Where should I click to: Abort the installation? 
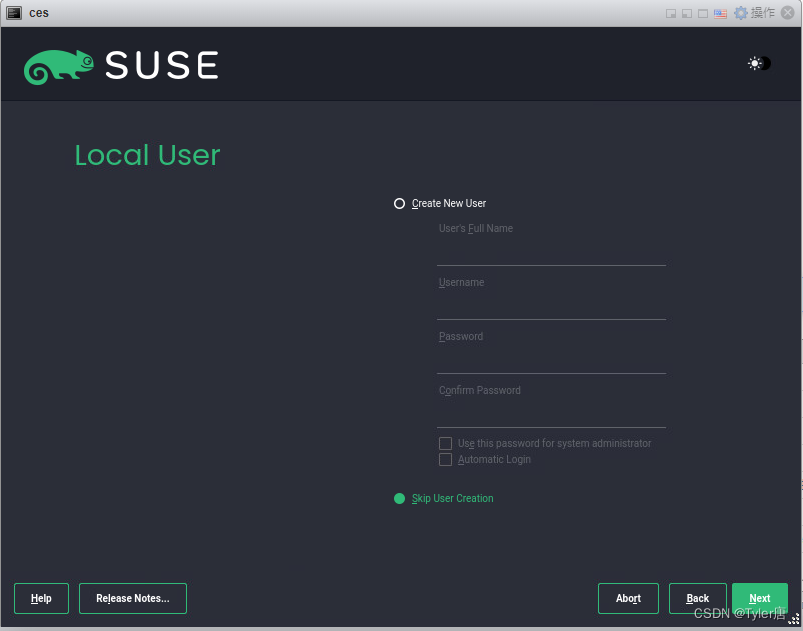pyautogui.click(x=628, y=598)
